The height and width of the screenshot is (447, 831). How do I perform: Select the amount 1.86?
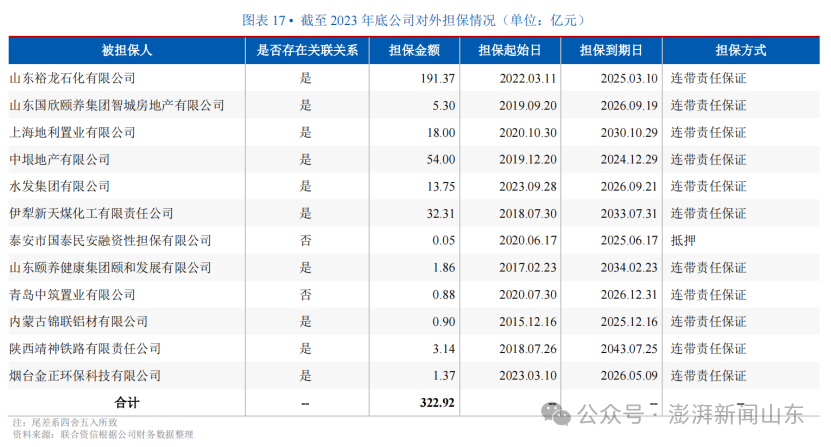point(444,268)
